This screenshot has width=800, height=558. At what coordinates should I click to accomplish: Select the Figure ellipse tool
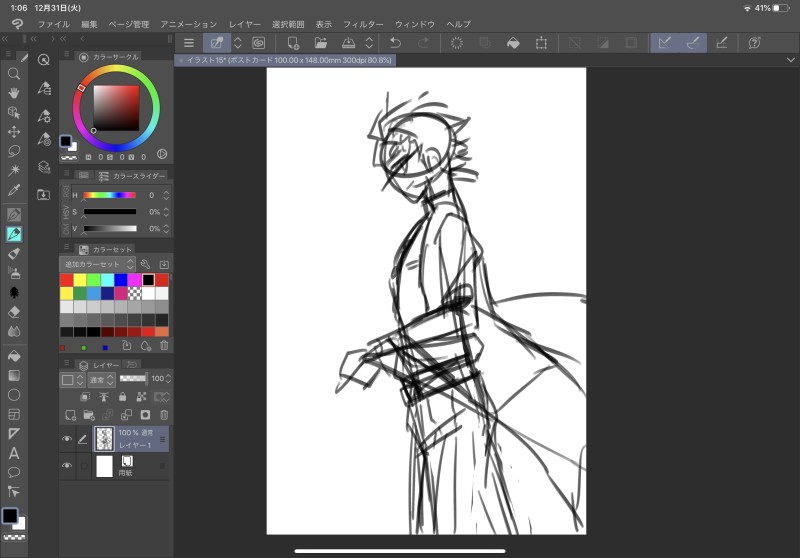14,395
